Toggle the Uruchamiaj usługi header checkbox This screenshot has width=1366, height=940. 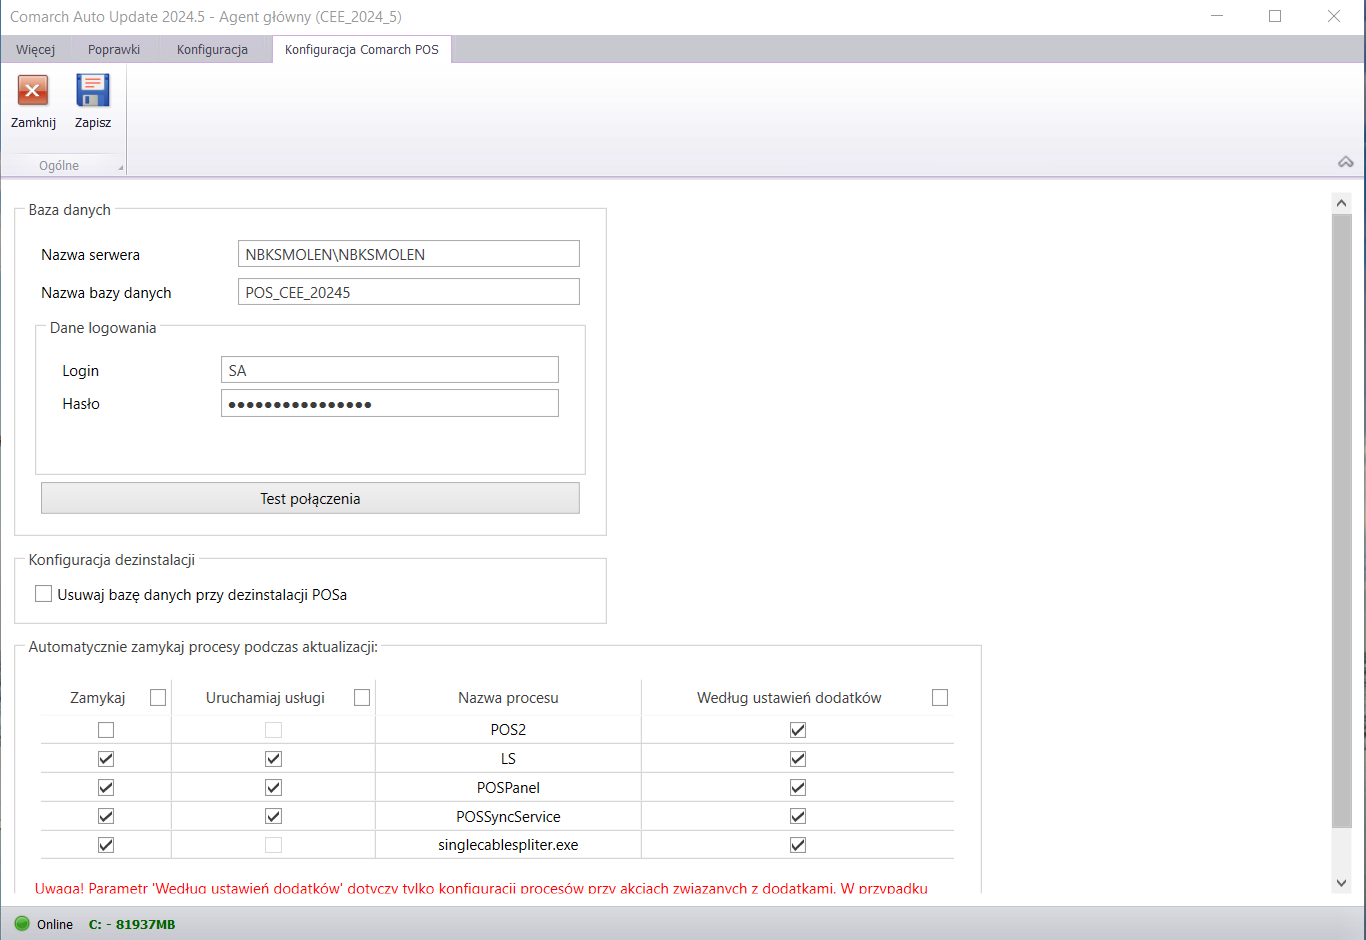tap(362, 698)
